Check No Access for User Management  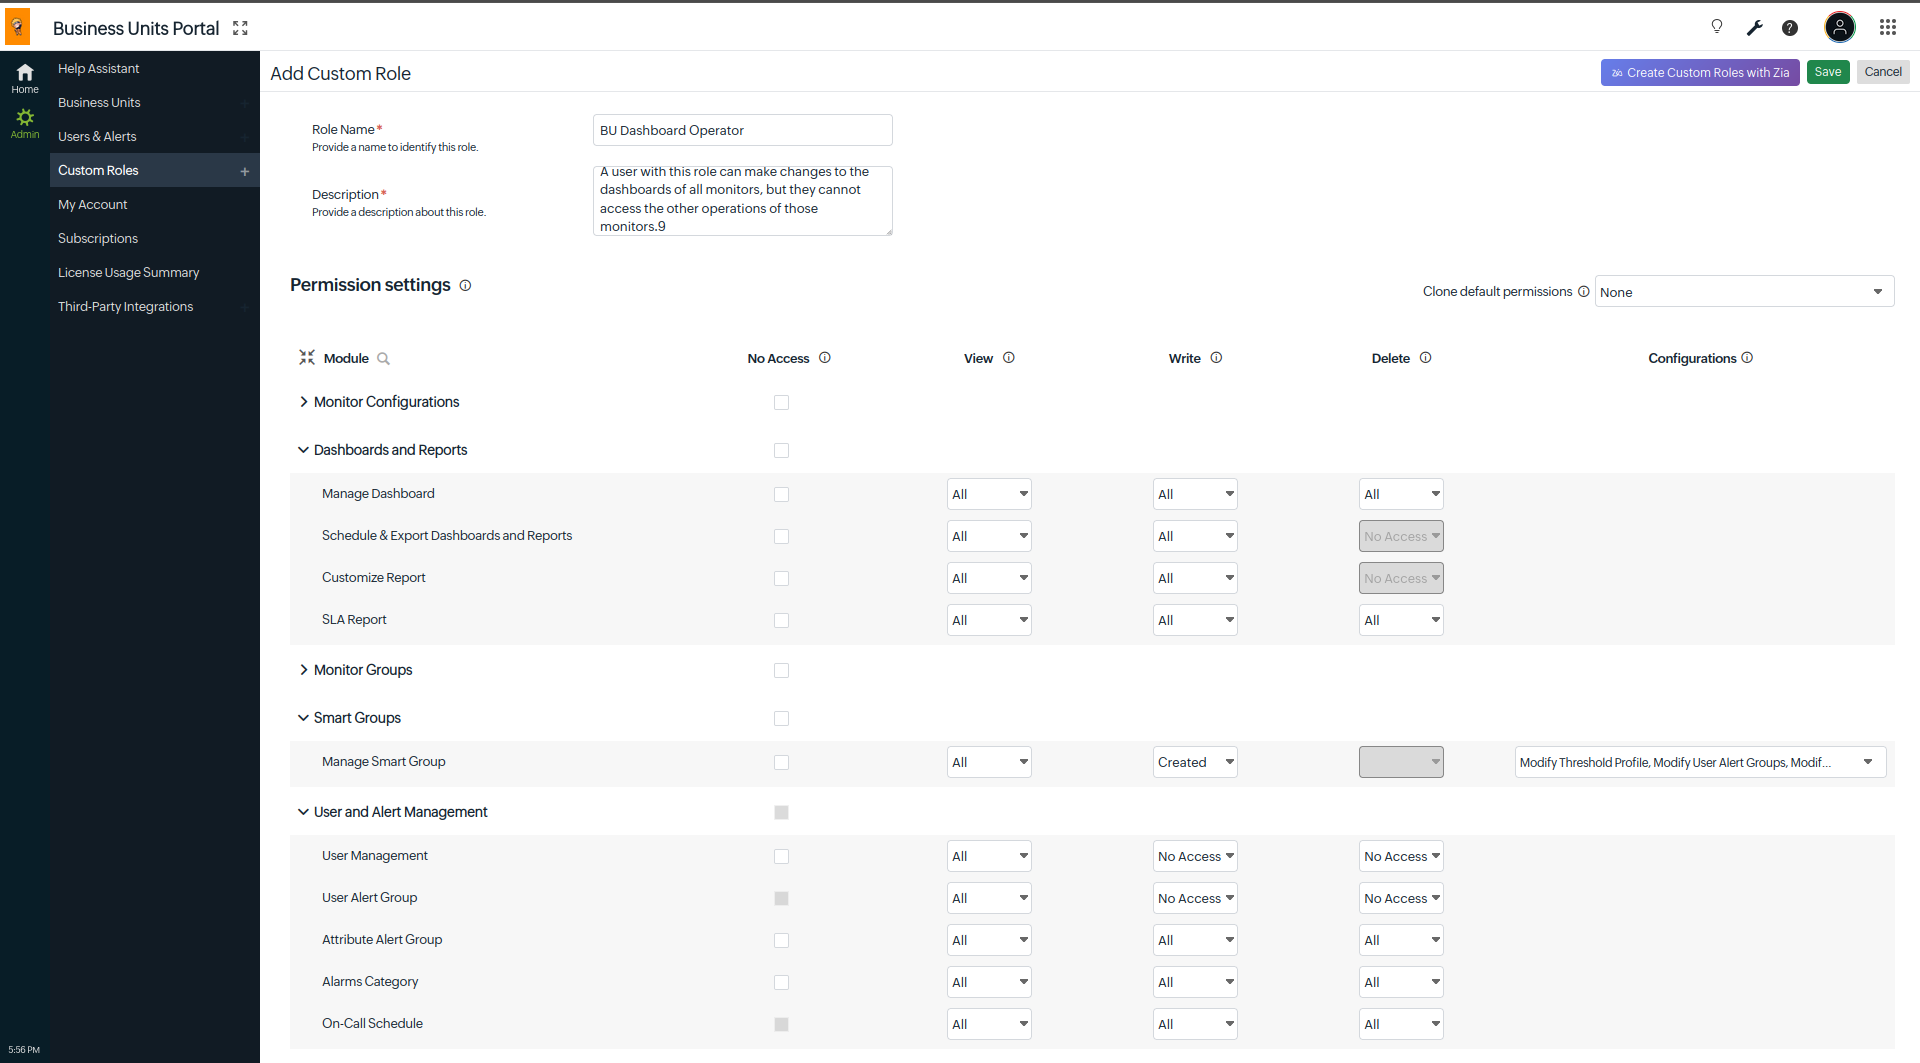[x=781, y=856]
